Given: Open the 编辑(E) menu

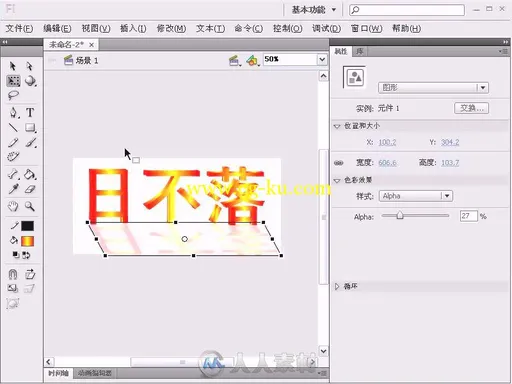Looking at the screenshot, I should click(x=57, y=29).
